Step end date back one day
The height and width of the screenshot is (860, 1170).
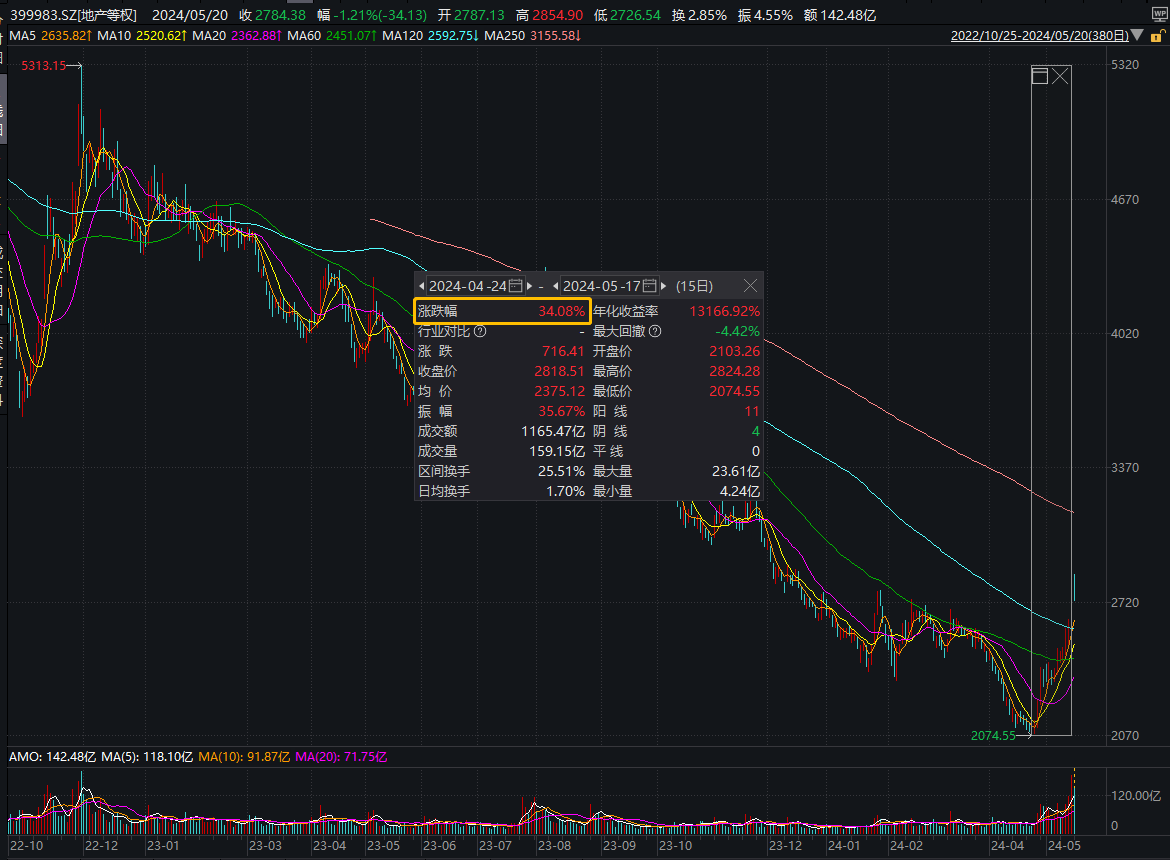(555, 286)
